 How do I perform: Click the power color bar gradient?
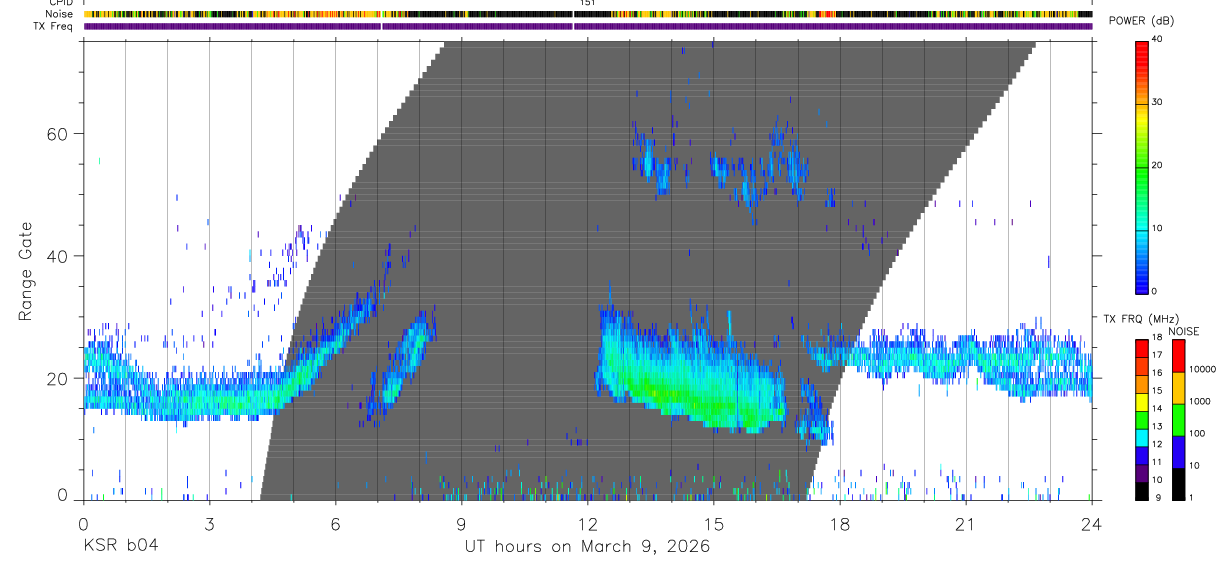pyautogui.click(x=1142, y=166)
